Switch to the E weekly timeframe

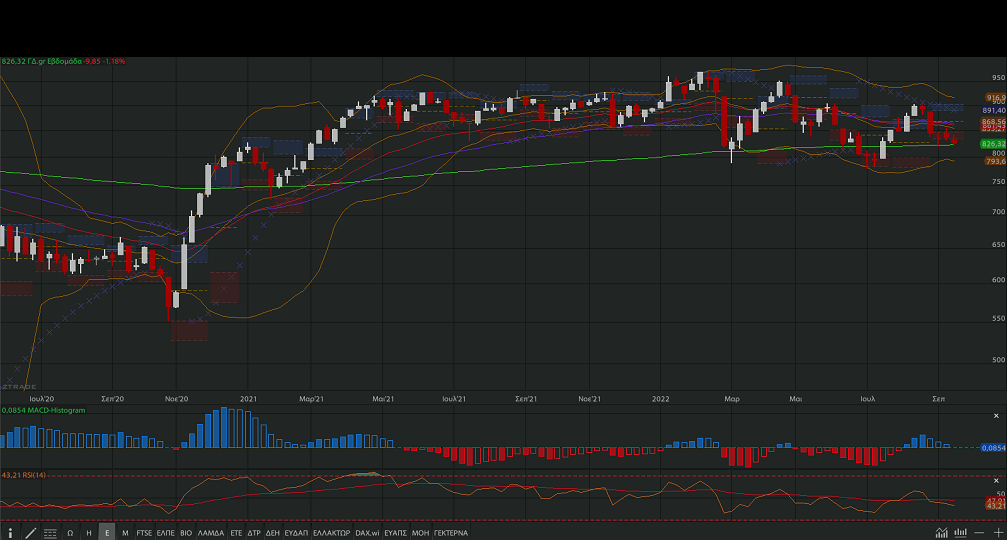(107, 532)
